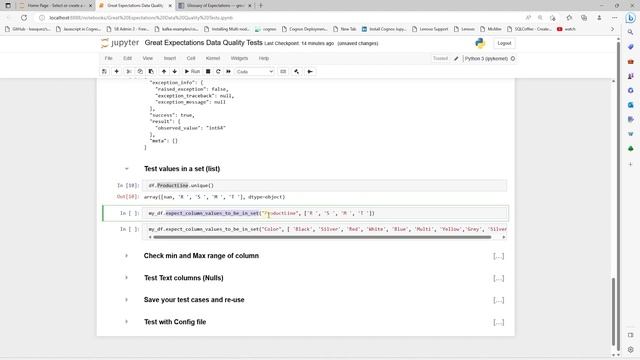The height and width of the screenshot is (360, 640).
Task: Insert a cell below with plus icon
Action: click(116, 71)
